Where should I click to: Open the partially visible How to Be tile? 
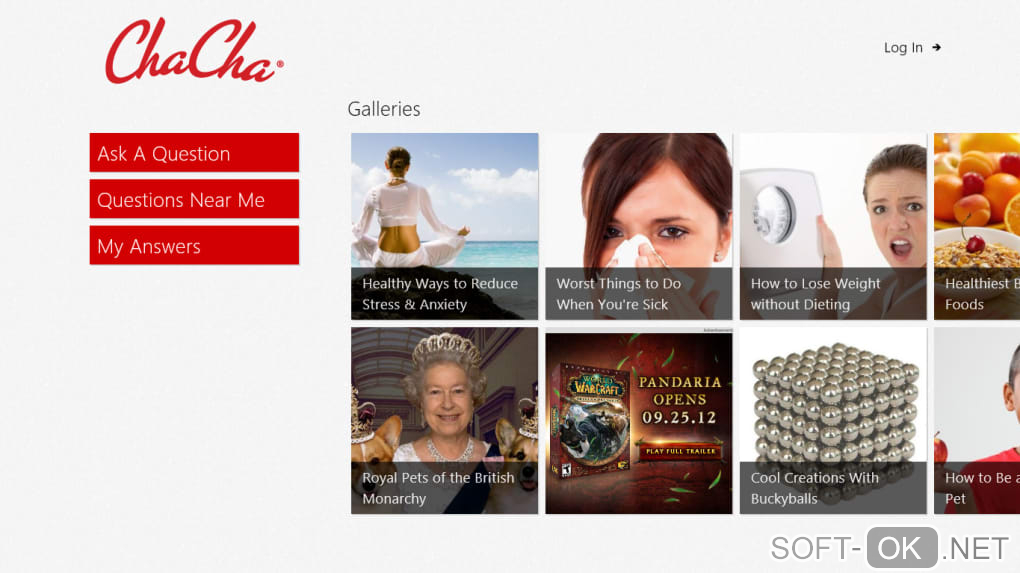click(x=977, y=420)
